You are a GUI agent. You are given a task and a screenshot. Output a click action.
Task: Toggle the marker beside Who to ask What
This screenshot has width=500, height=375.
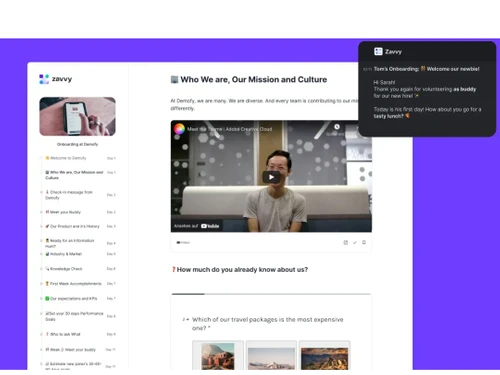coord(41,334)
